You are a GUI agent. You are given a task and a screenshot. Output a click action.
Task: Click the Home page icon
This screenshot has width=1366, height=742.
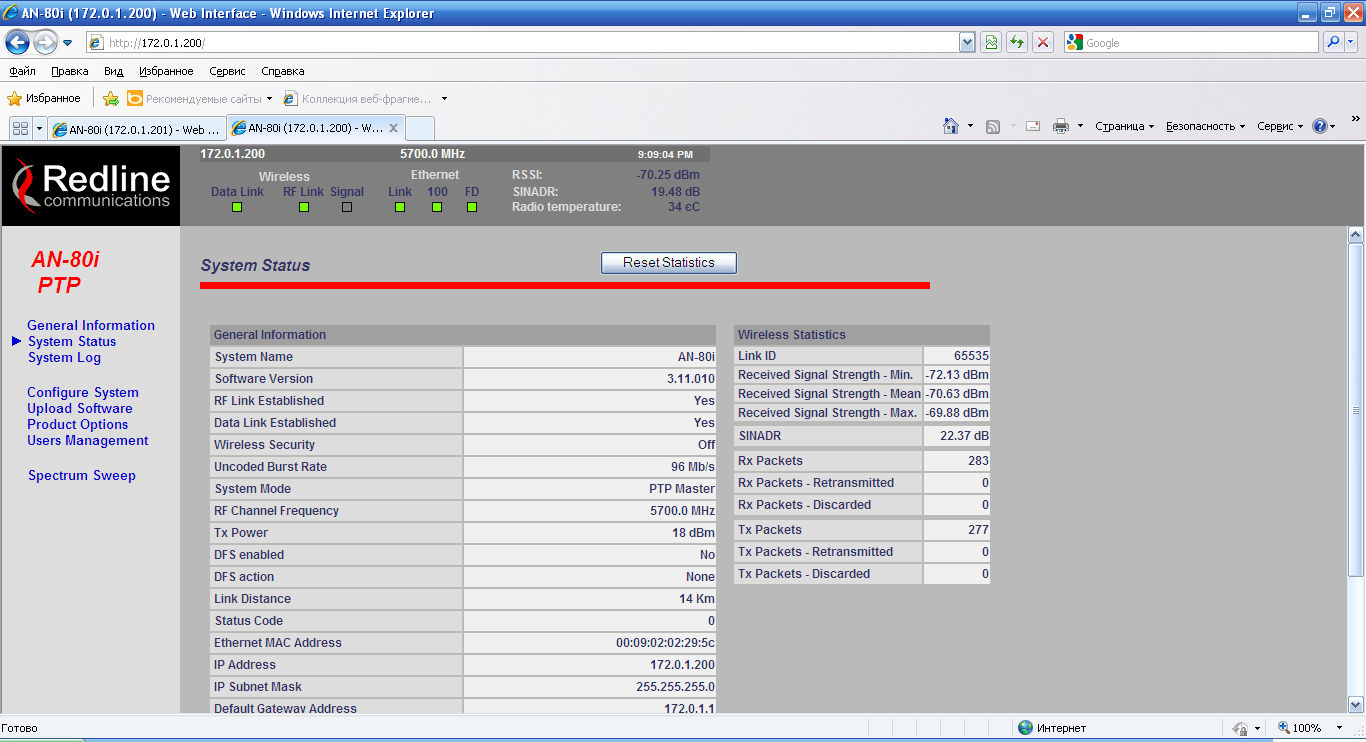point(951,126)
